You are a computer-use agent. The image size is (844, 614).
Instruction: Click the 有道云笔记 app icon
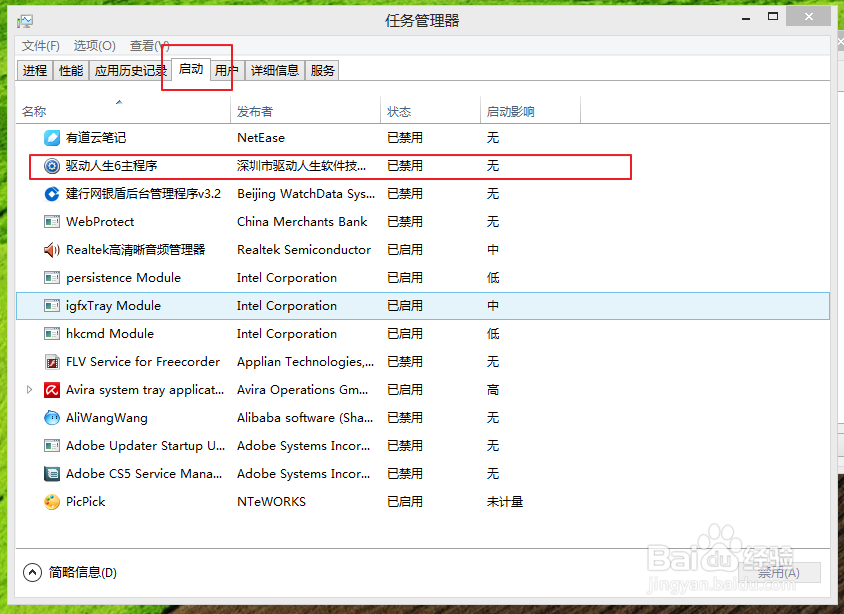52,138
